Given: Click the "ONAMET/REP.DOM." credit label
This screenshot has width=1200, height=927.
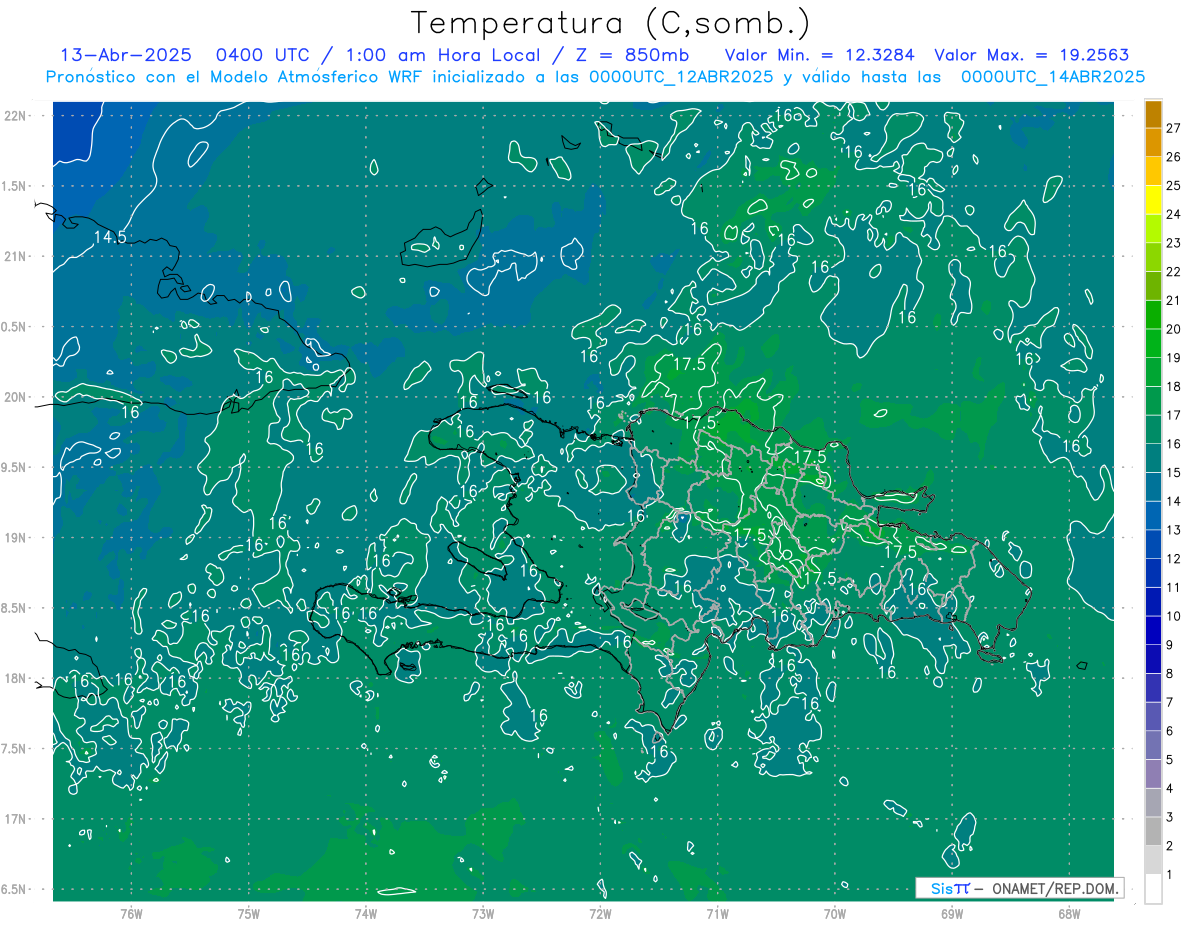Looking at the screenshot, I should [1055, 888].
